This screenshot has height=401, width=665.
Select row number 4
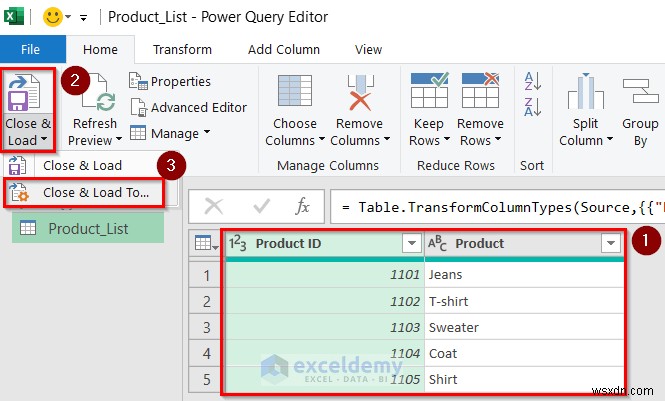click(x=207, y=353)
